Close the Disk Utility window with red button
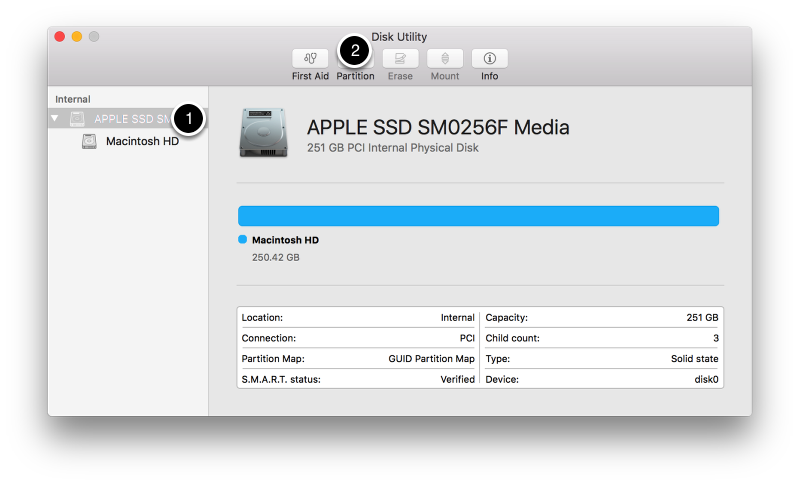Image resolution: width=800 pixels, height=485 pixels. coord(60,37)
